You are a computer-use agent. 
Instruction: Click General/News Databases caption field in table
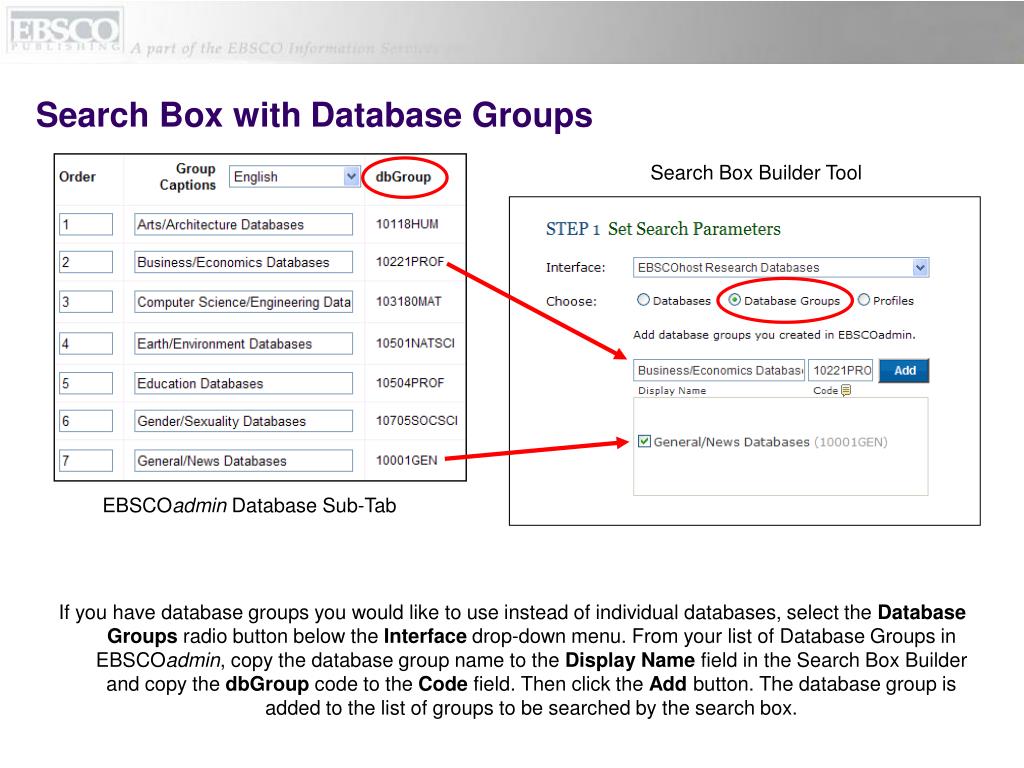point(243,460)
